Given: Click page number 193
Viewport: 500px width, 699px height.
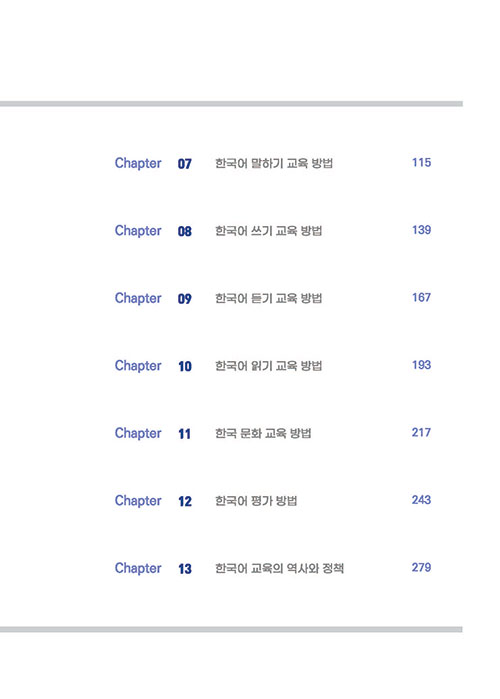Looking at the screenshot, I should [421, 365].
